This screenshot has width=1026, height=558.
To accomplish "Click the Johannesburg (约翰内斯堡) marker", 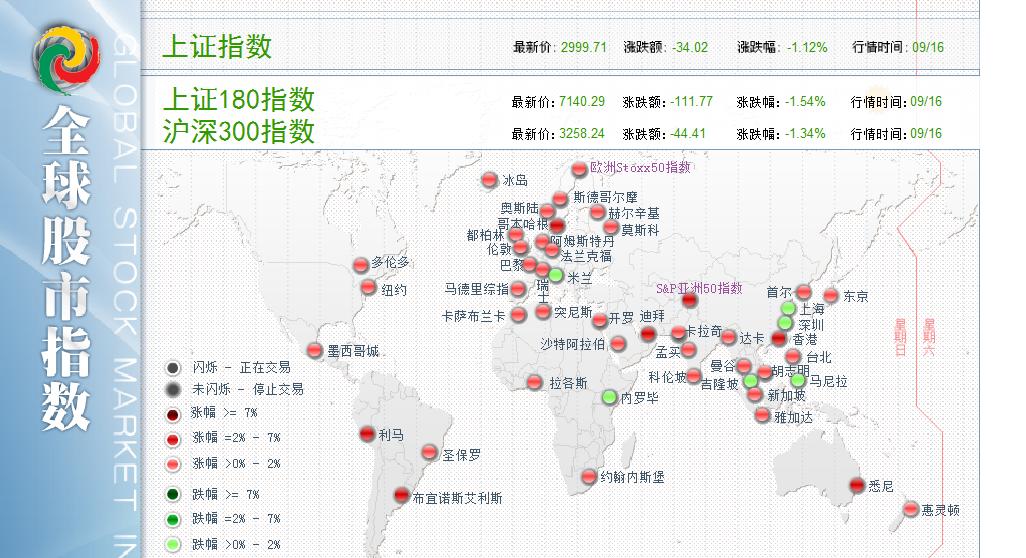I will [x=589, y=476].
